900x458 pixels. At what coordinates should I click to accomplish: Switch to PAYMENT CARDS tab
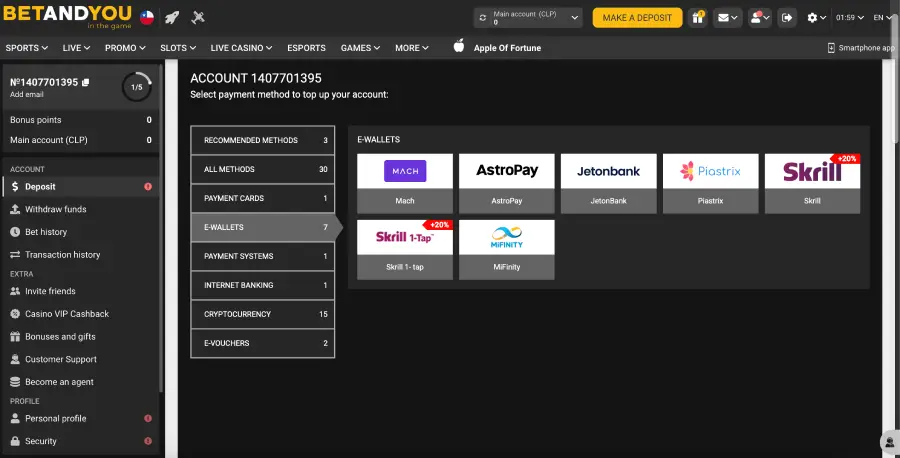263,198
